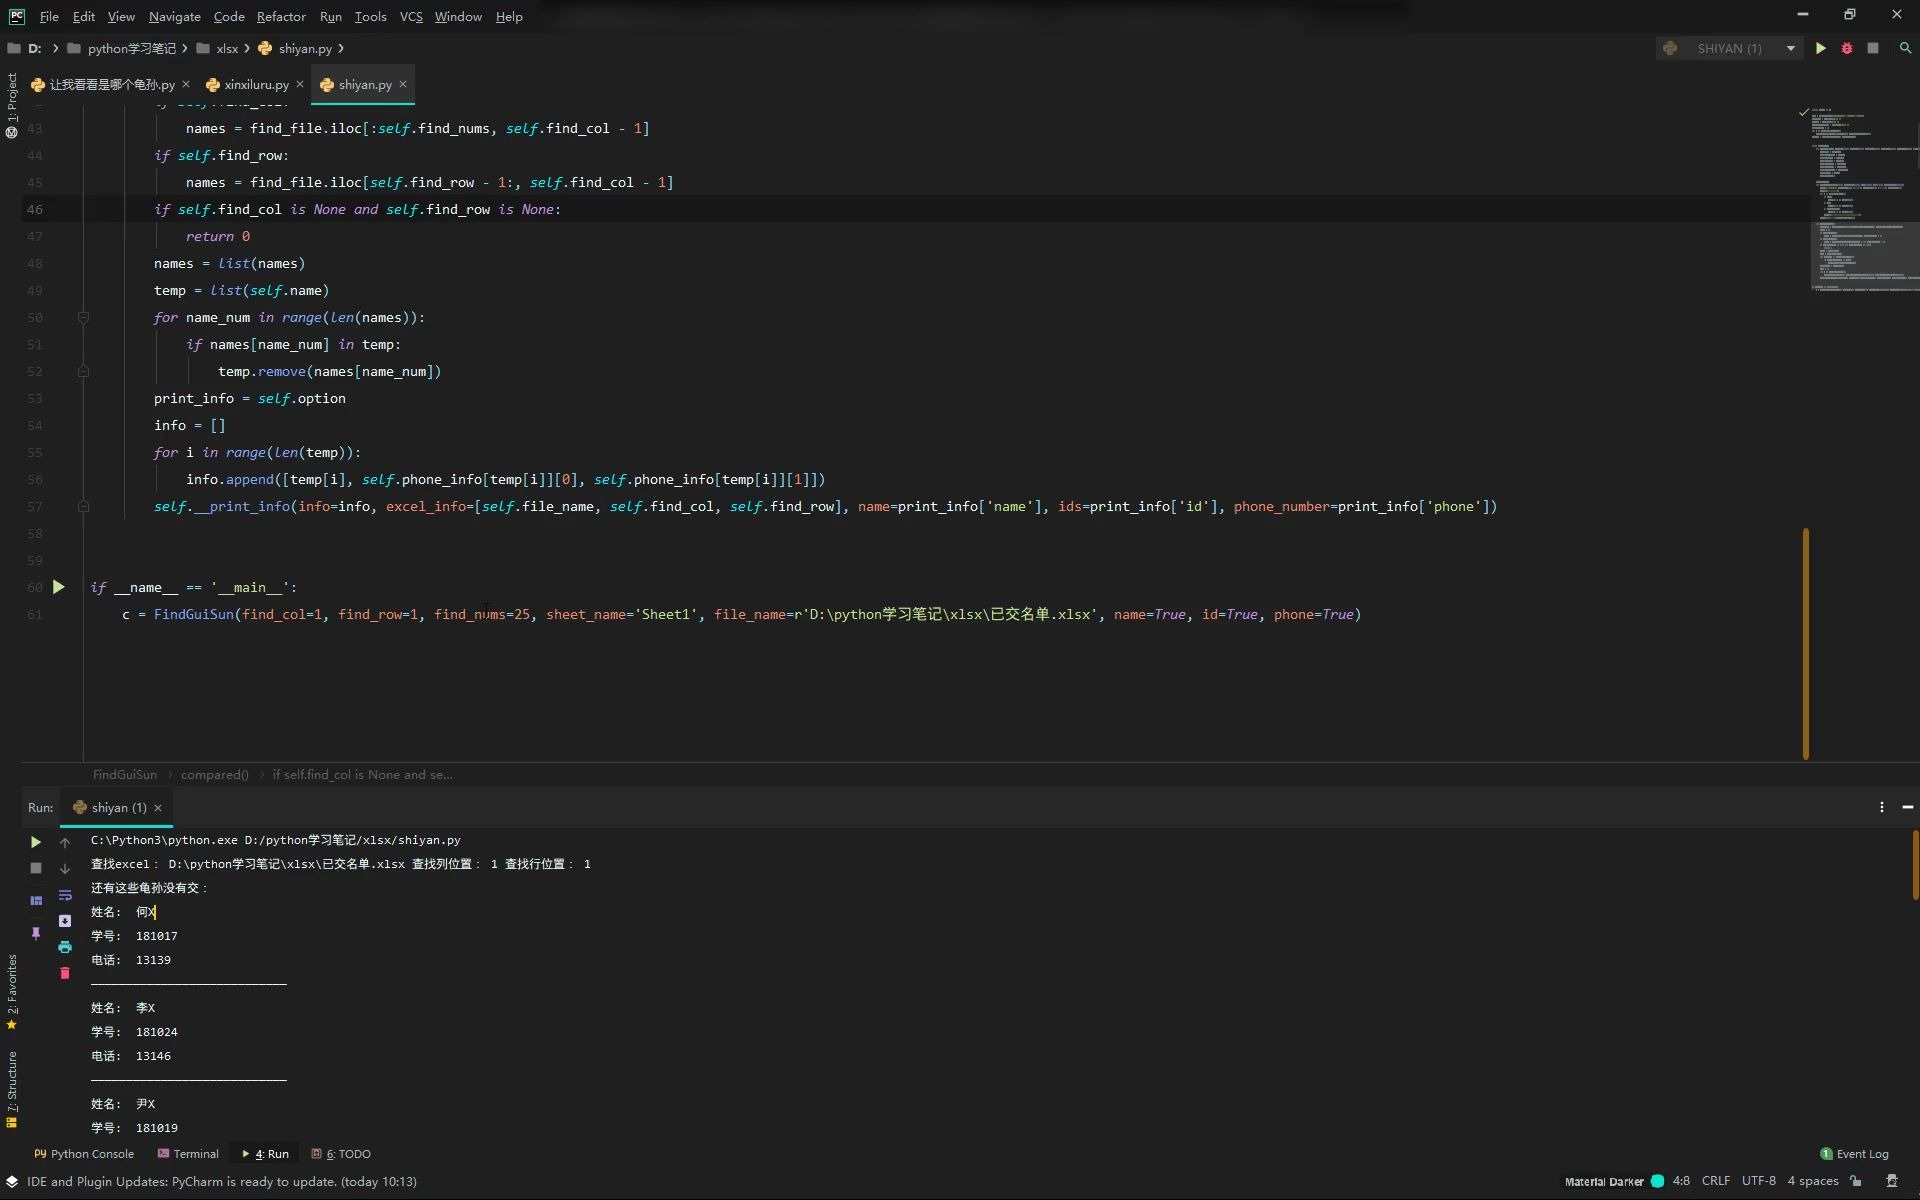1920x1200 pixels.
Task: Open the UTF-8 encoding selector
Action: point(1758,1181)
